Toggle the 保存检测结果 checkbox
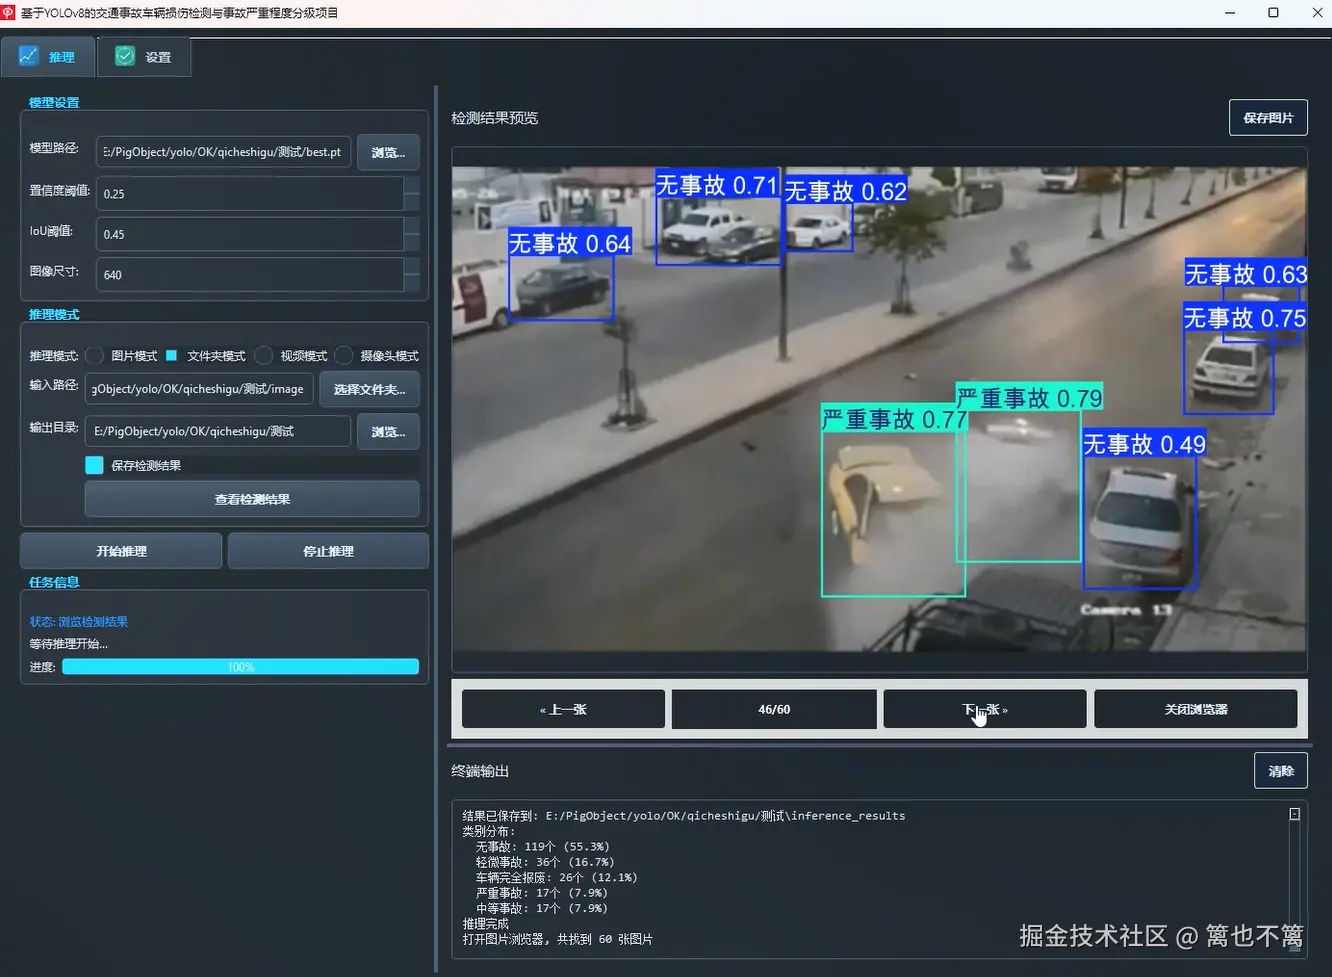1332x977 pixels. pos(94,465)
